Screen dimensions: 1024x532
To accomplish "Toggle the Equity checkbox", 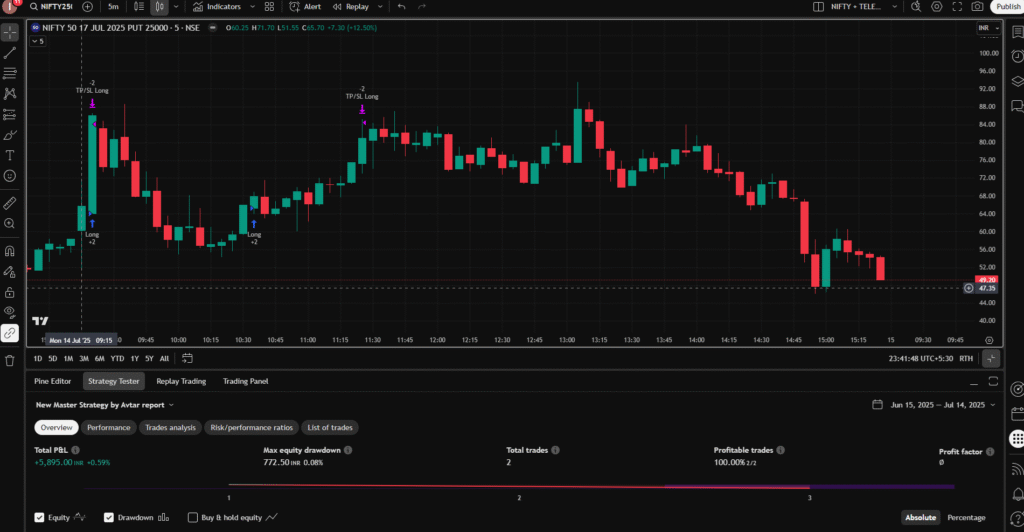I will click(39, 518).
